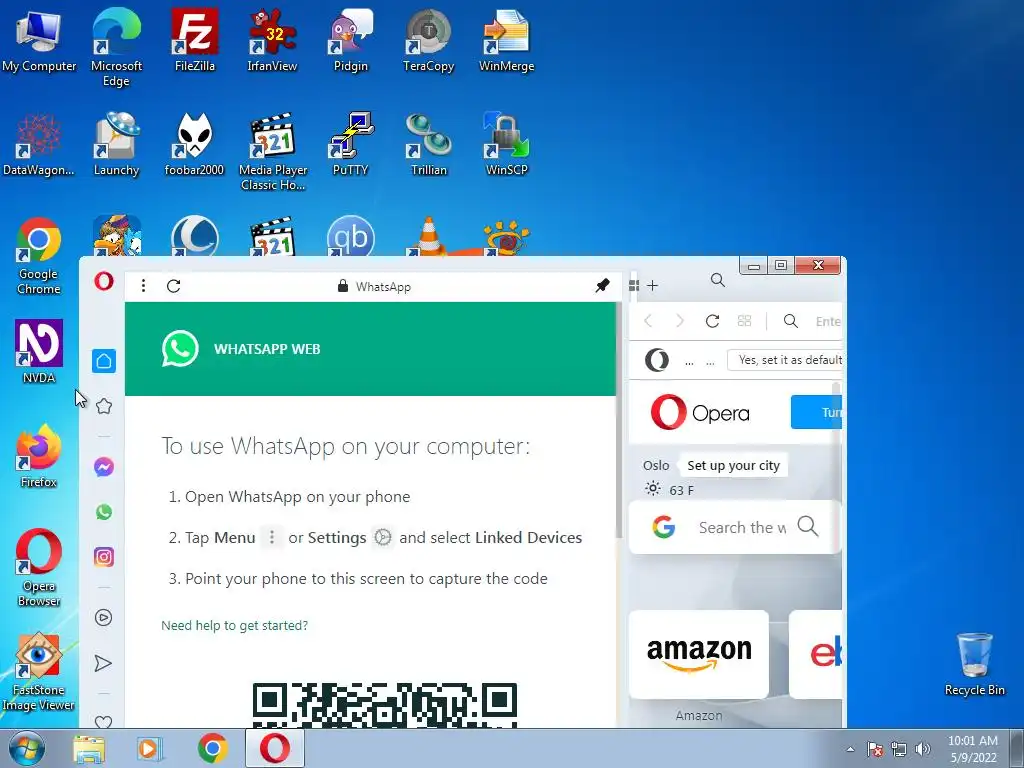Click blue Turn button beside Opera logo
The image size is (1024, 768).
[x=816, y=412]
